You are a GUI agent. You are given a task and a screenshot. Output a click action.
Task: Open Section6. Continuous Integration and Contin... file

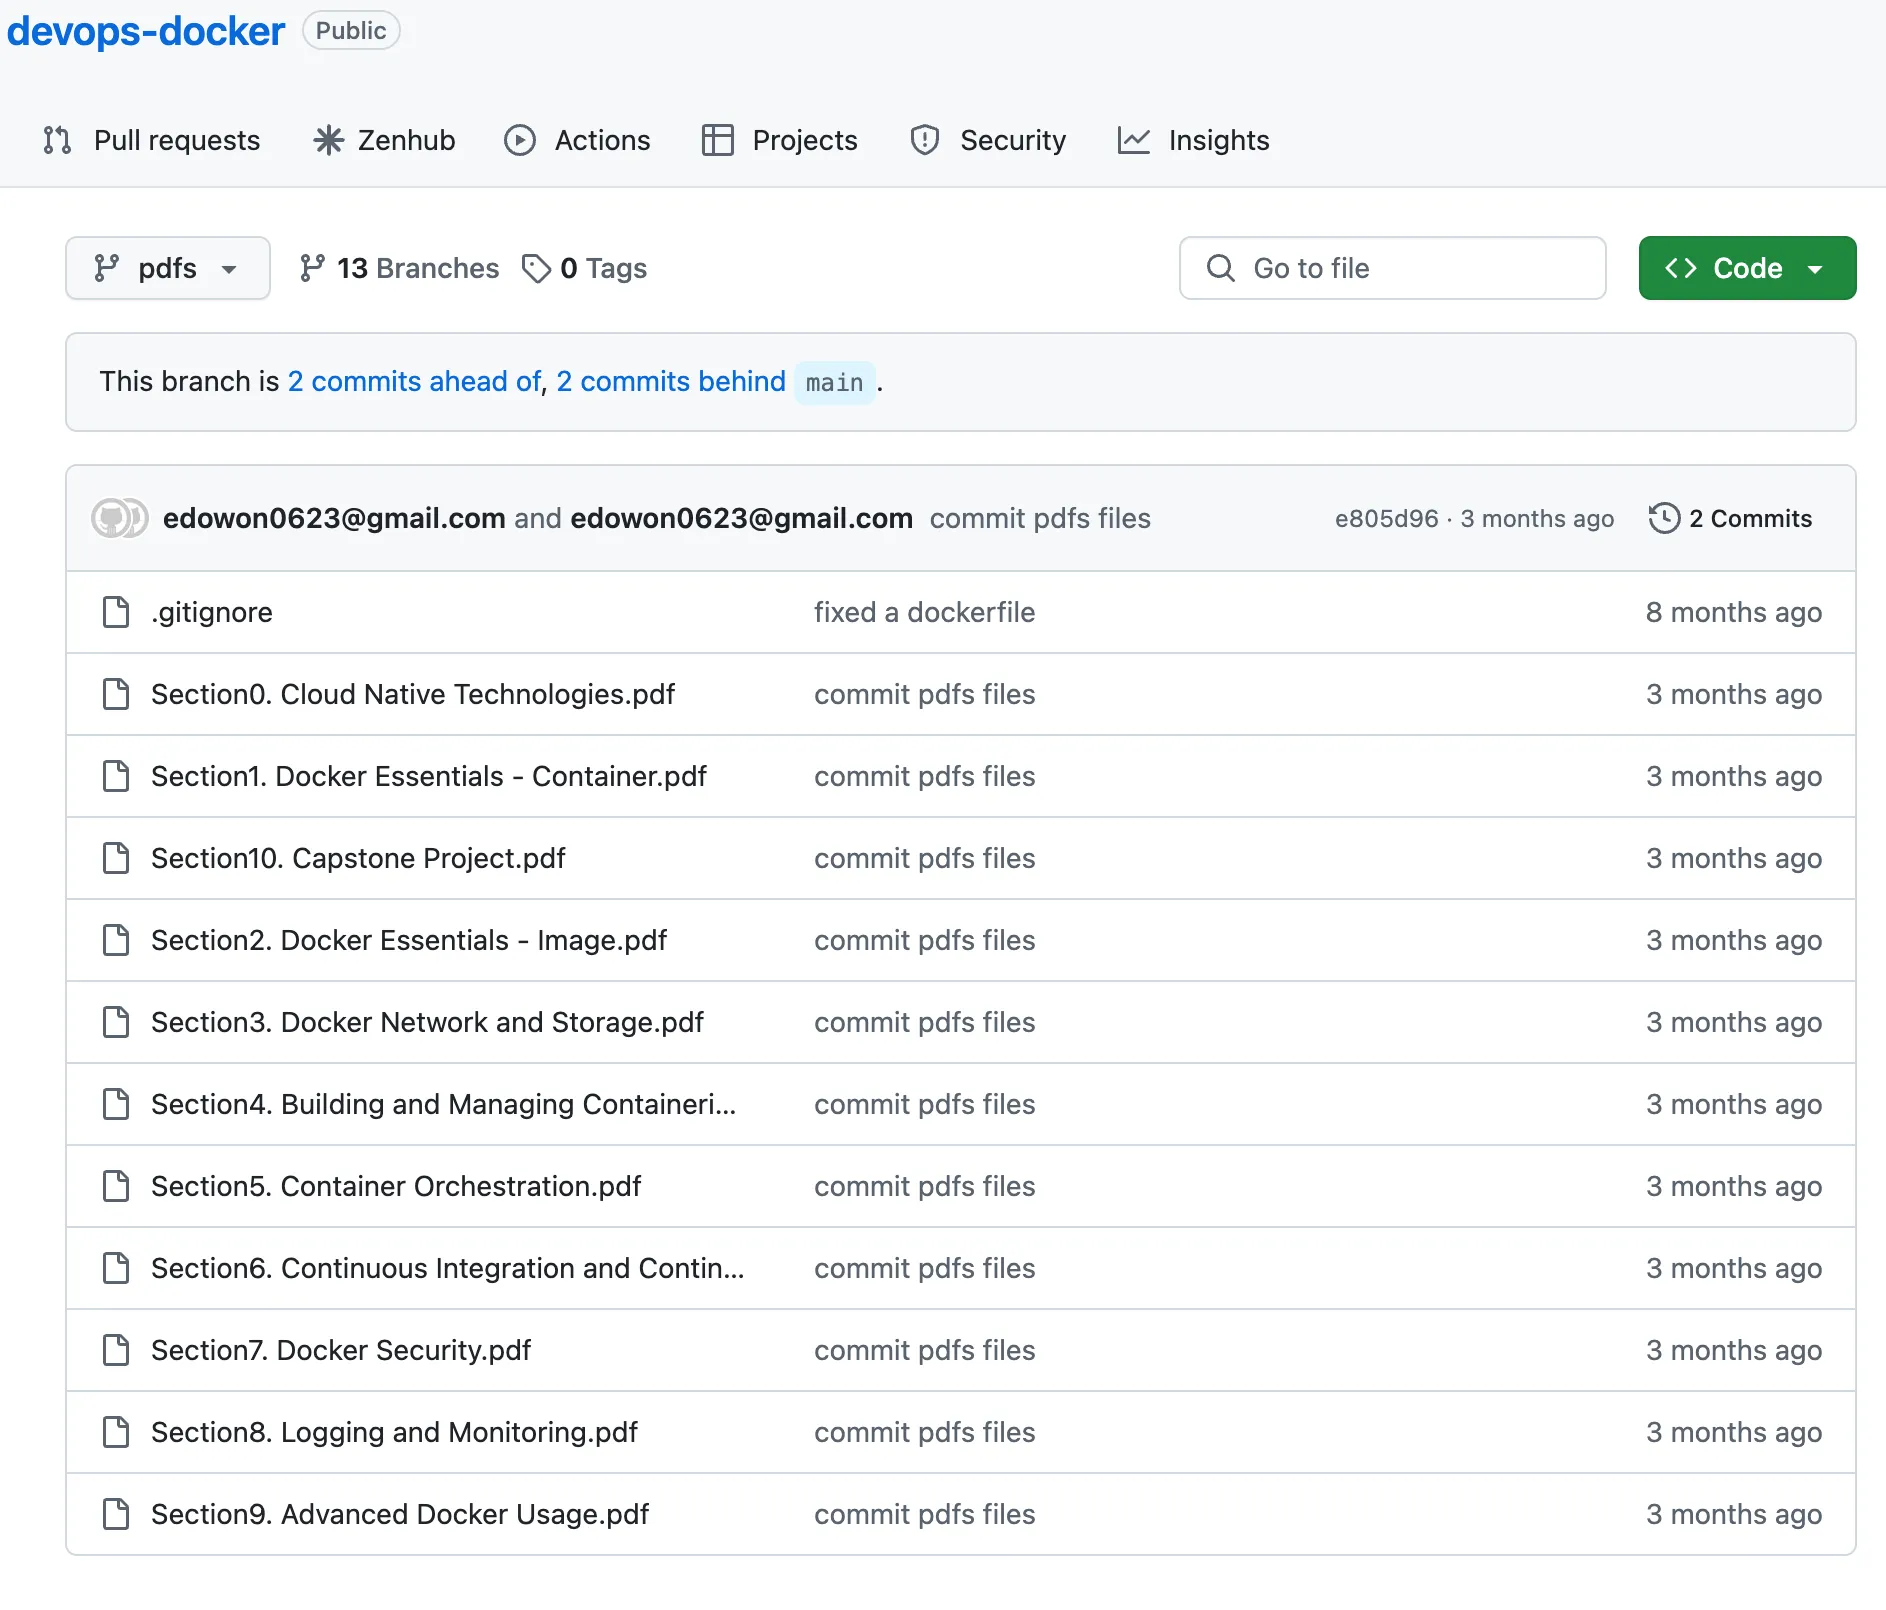click(x=448, y=1268)
